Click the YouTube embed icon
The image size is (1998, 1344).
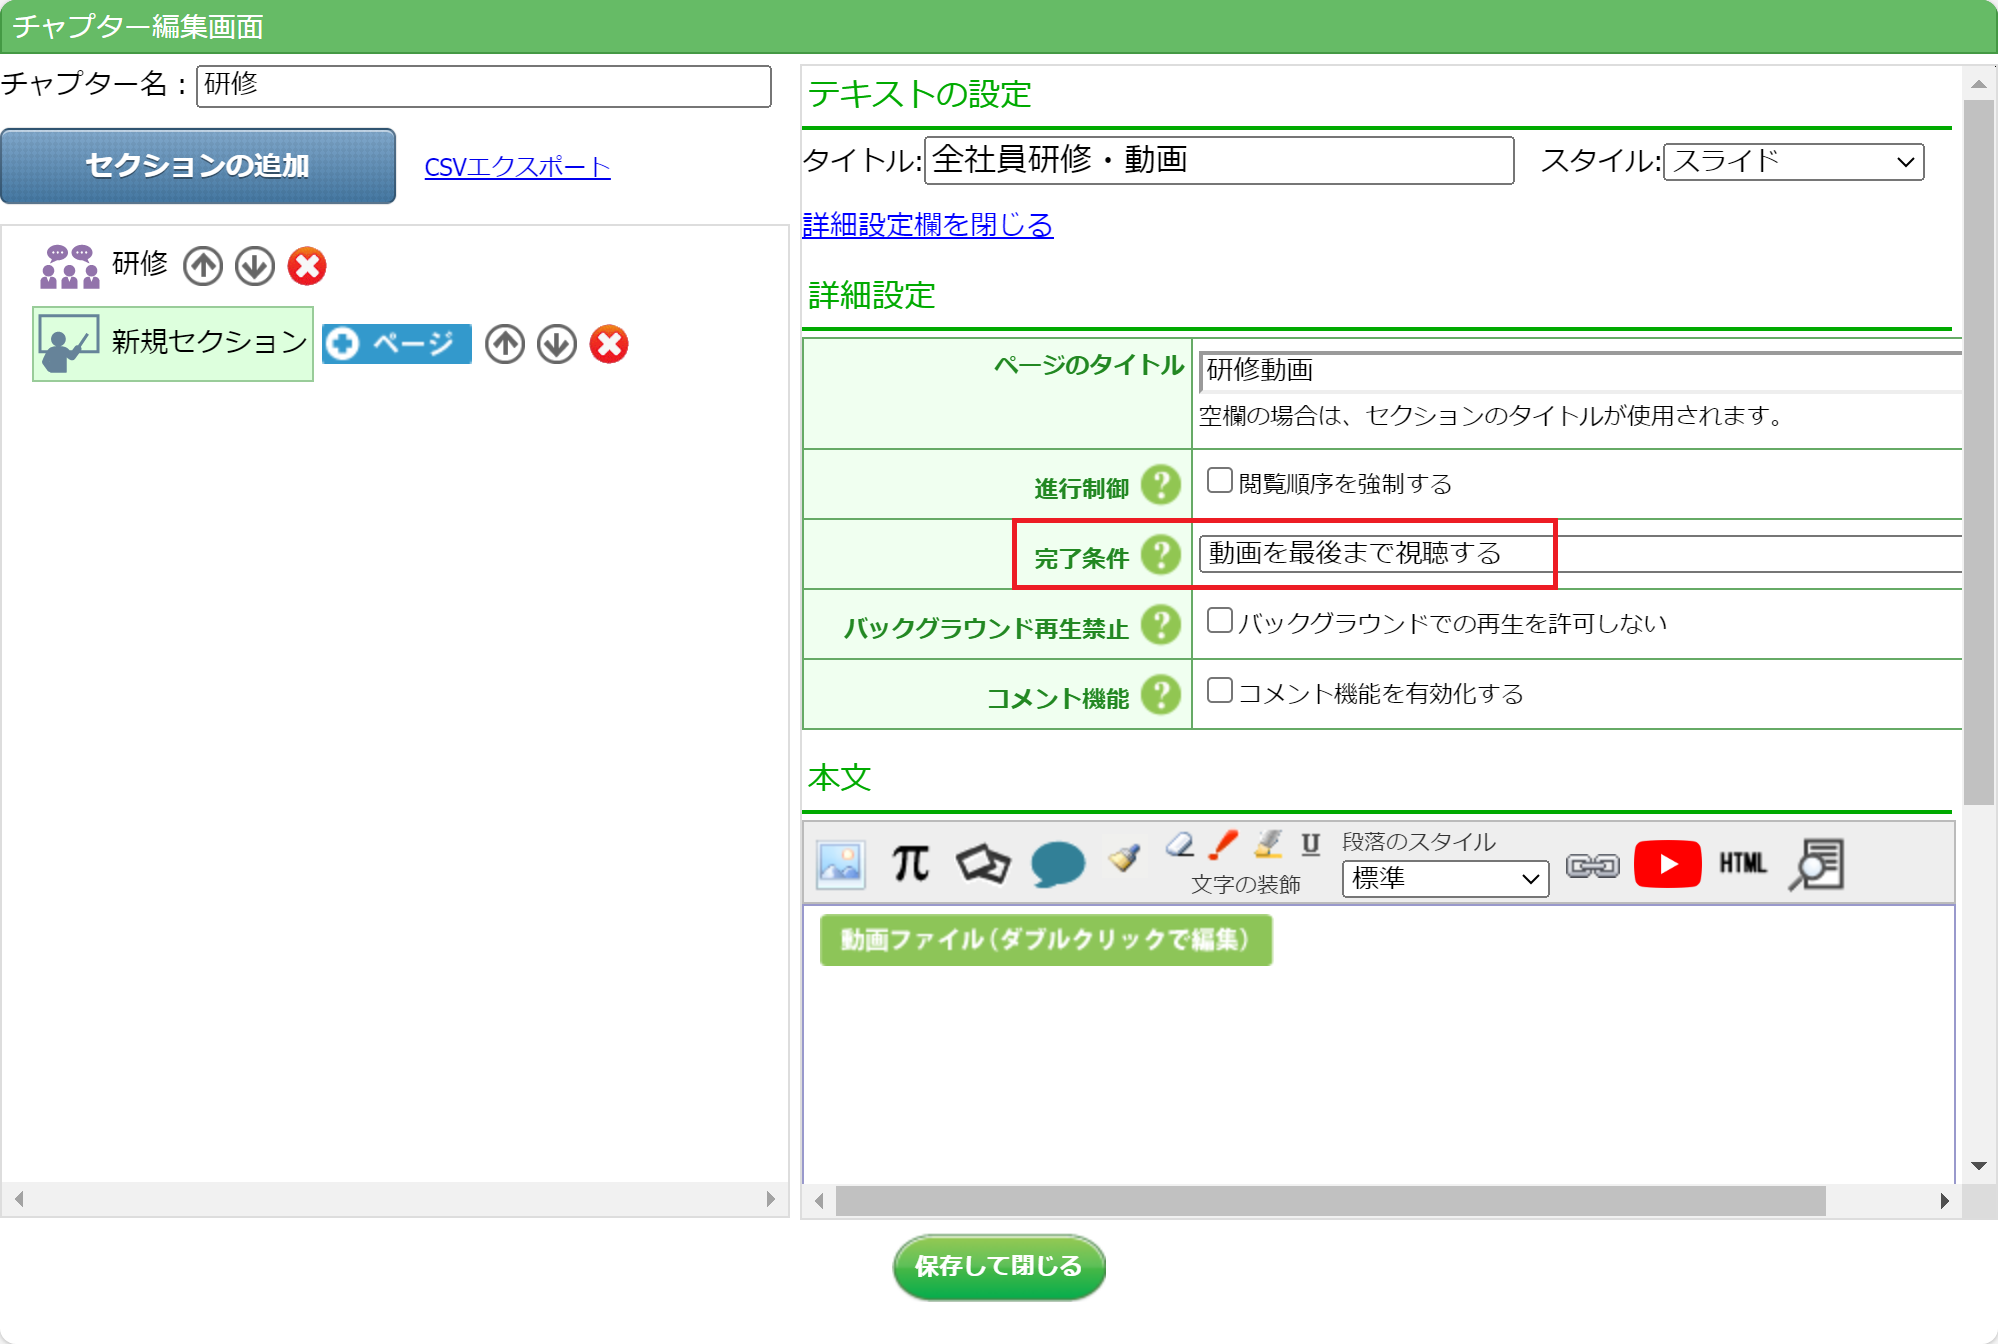1667,864
